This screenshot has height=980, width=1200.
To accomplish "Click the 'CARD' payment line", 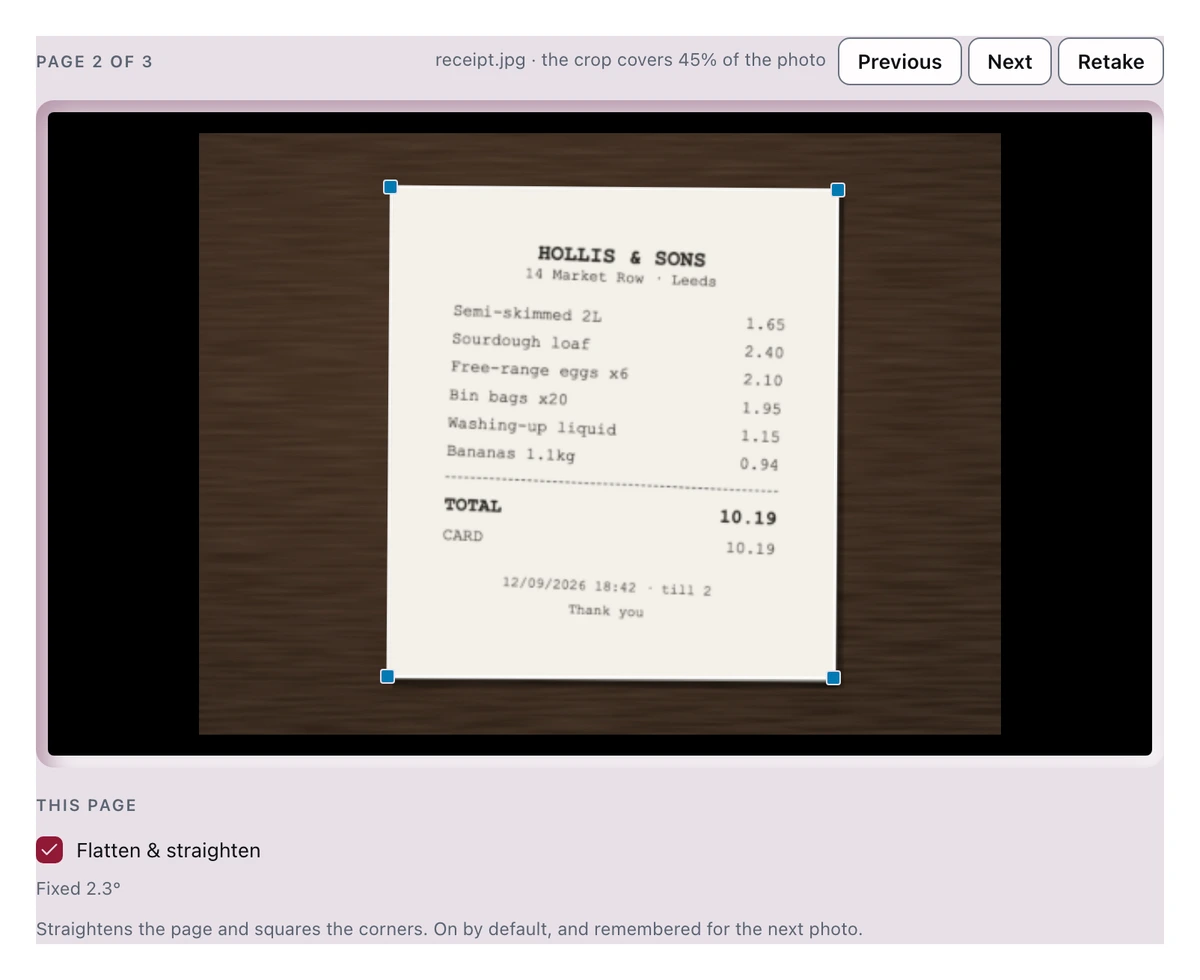I will (463, 535).
